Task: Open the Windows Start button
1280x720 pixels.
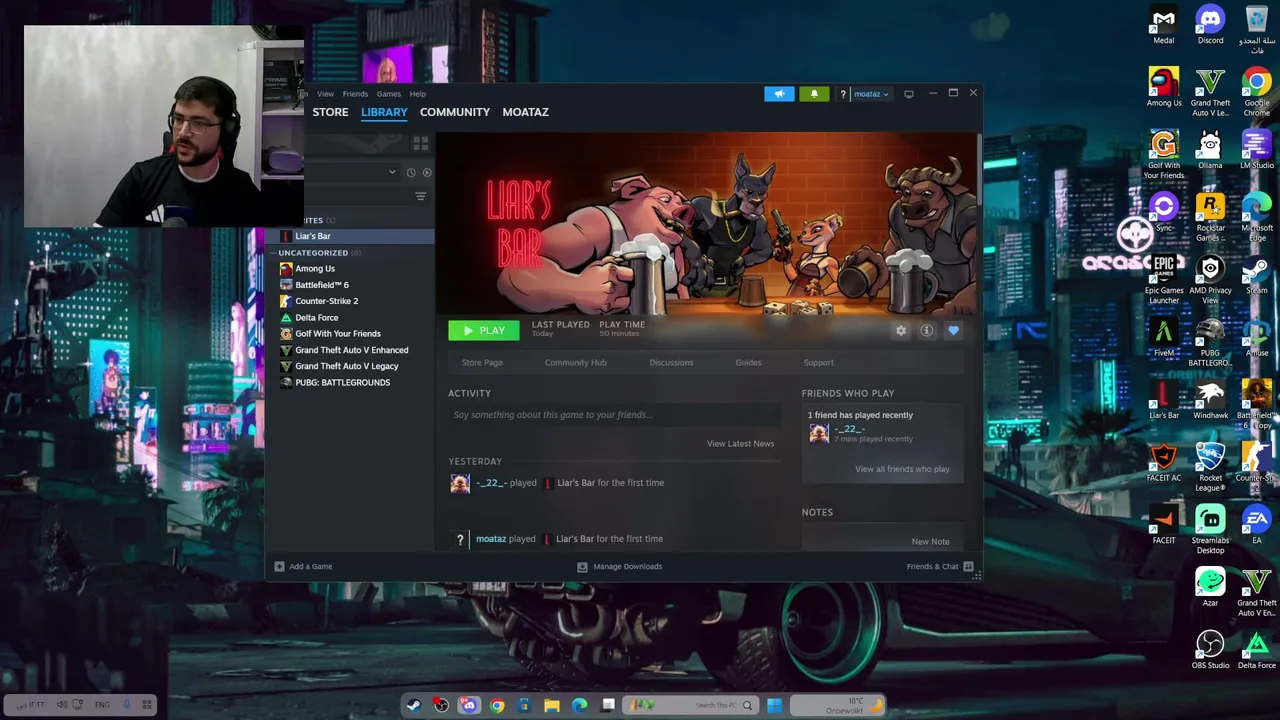Action: pos(774,706)
